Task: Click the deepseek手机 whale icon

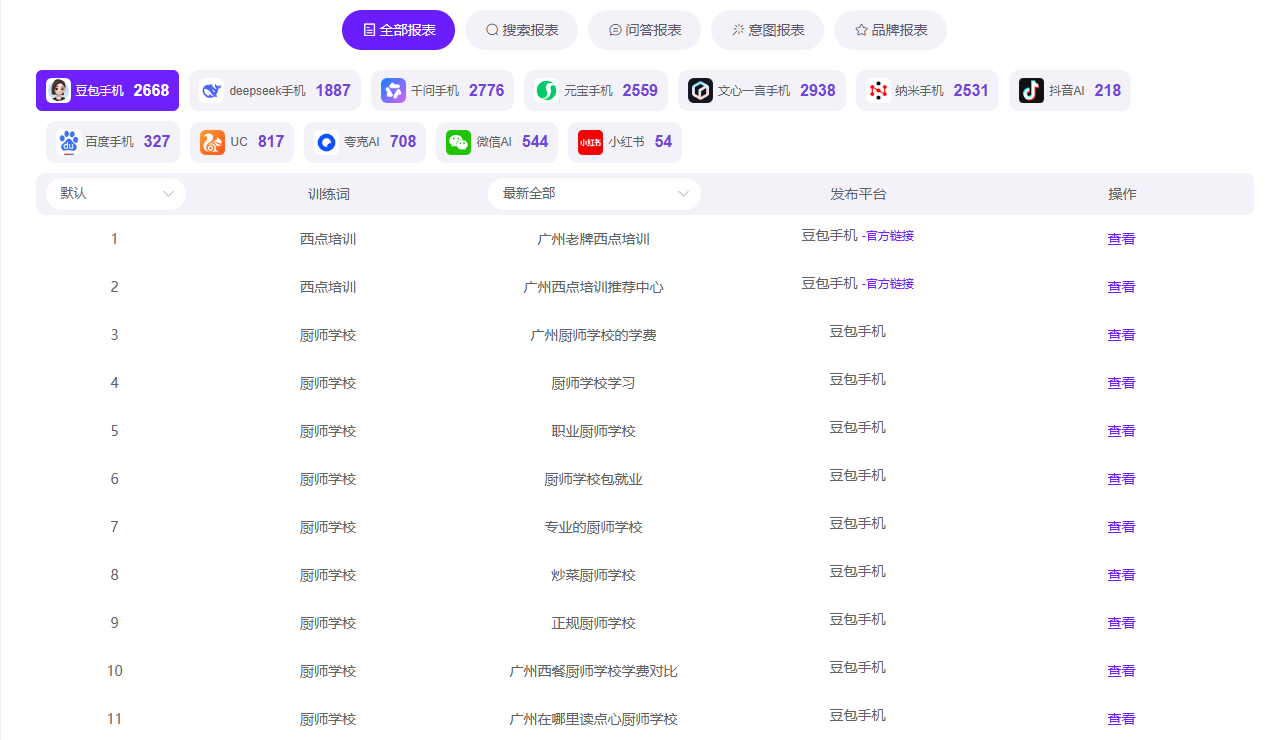Action: click(211, 90)
